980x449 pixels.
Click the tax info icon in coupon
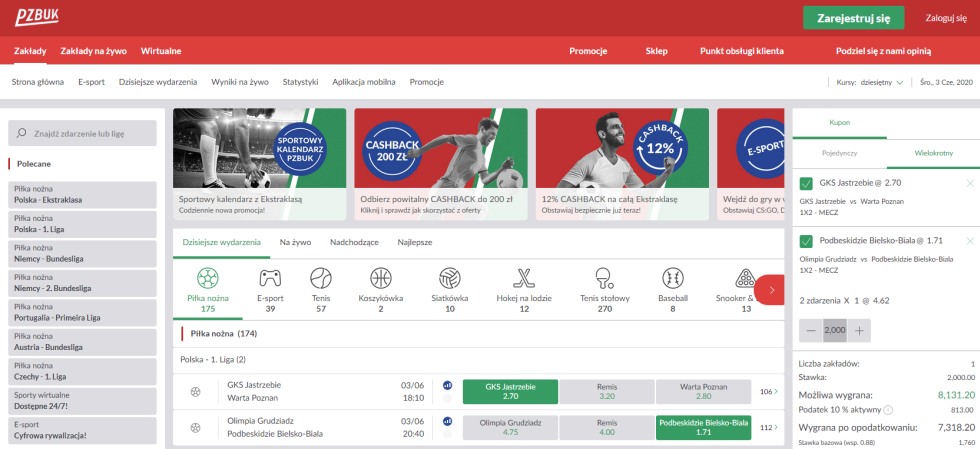(x=888, y=410)
